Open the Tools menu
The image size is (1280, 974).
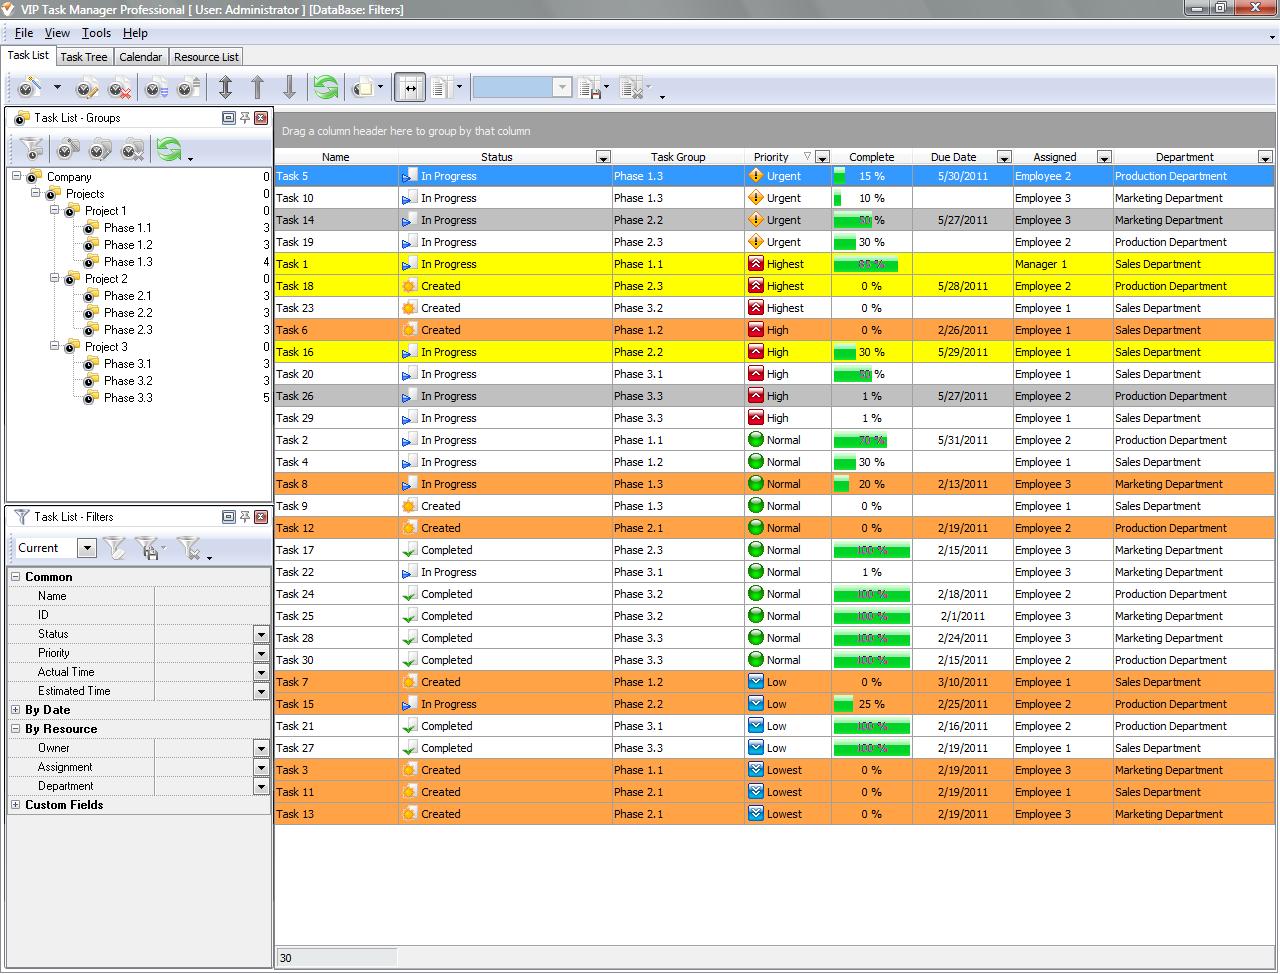(x=96, y=33)
